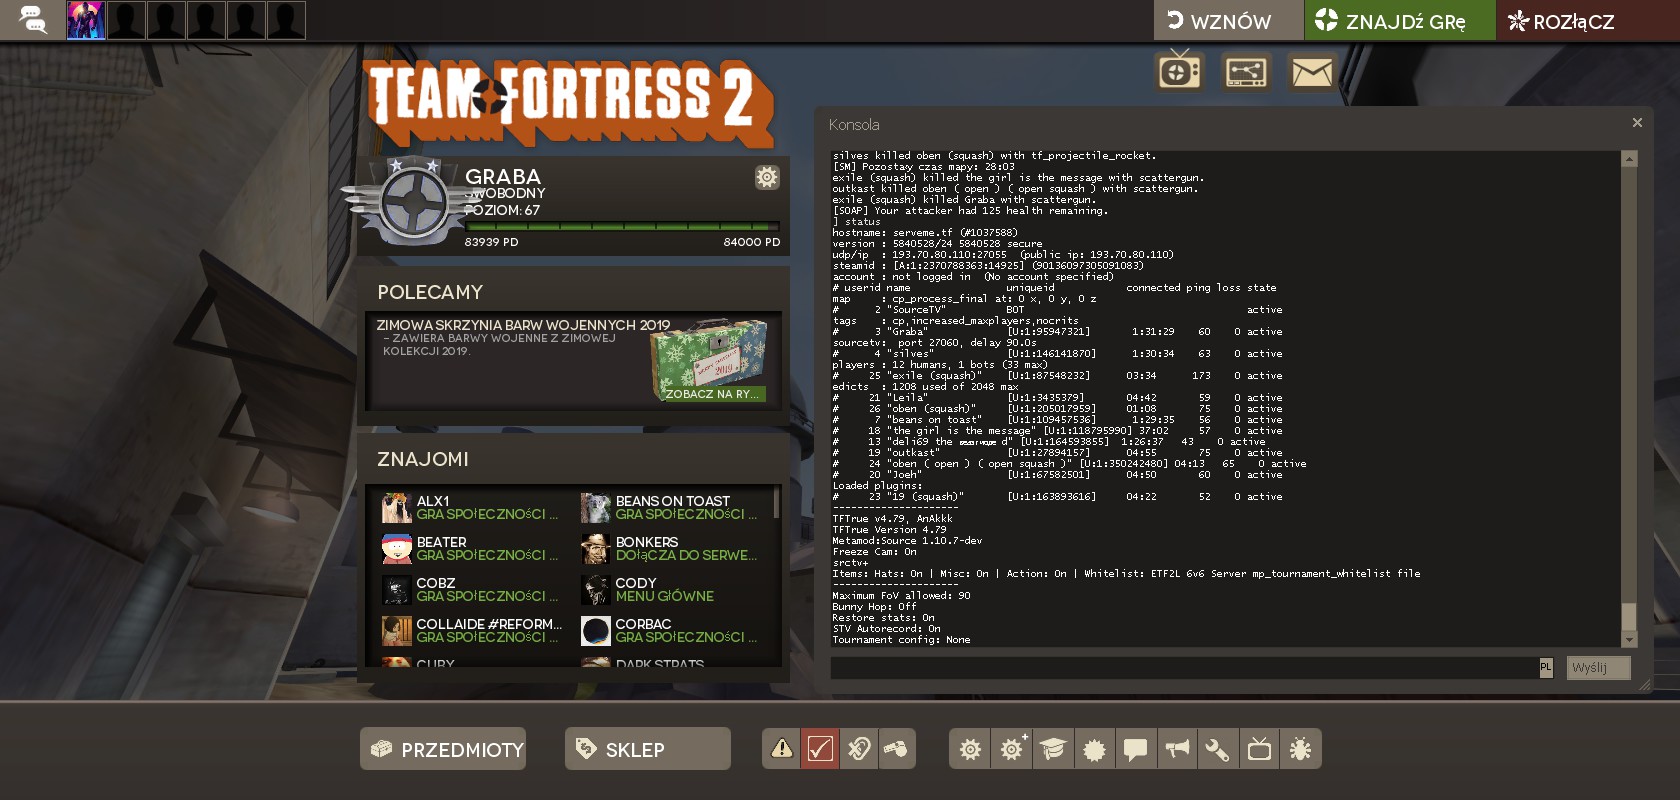This screenshot has width=1680, height=800.
Task: Click the ZNAJOMI section heading
Action: (x=423, y=459)
